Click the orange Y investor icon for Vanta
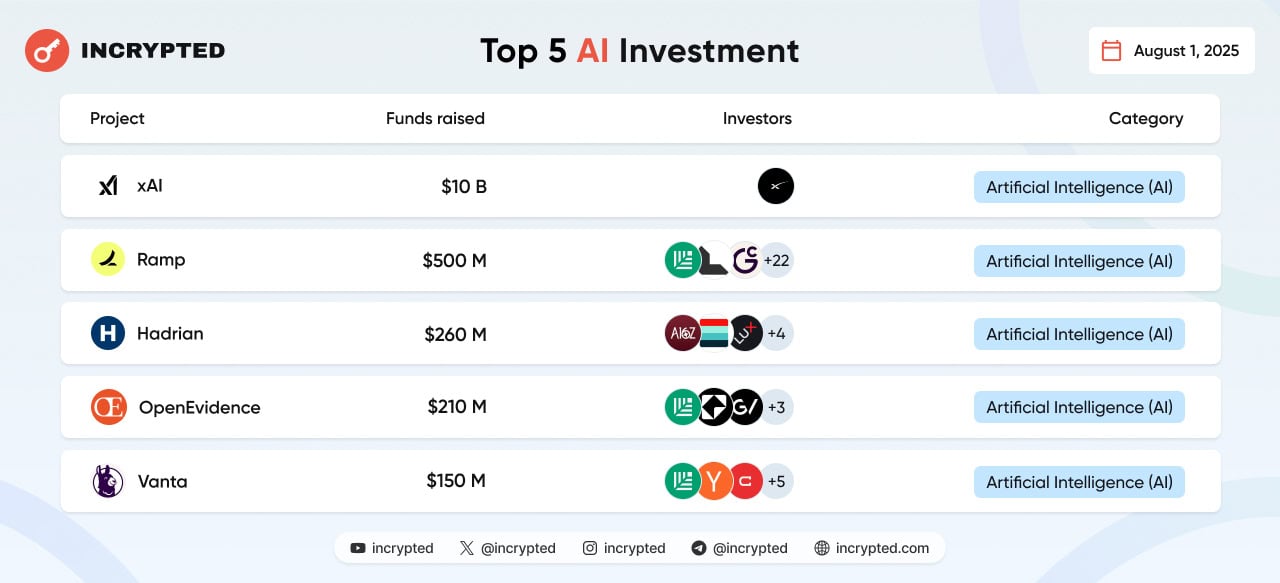The height and width of the screenshot is (583, 1280). [x=714, y=481]
